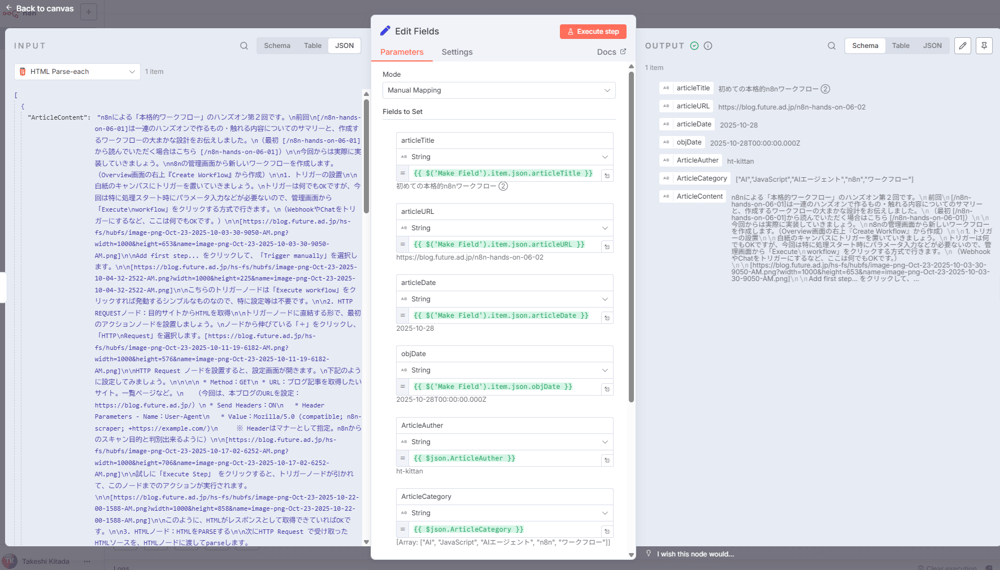Screen dimensions: 1000x570
Task: Click the green success check icon by OUTPUT
Action: pyautogui.click(x=694, y=46)
